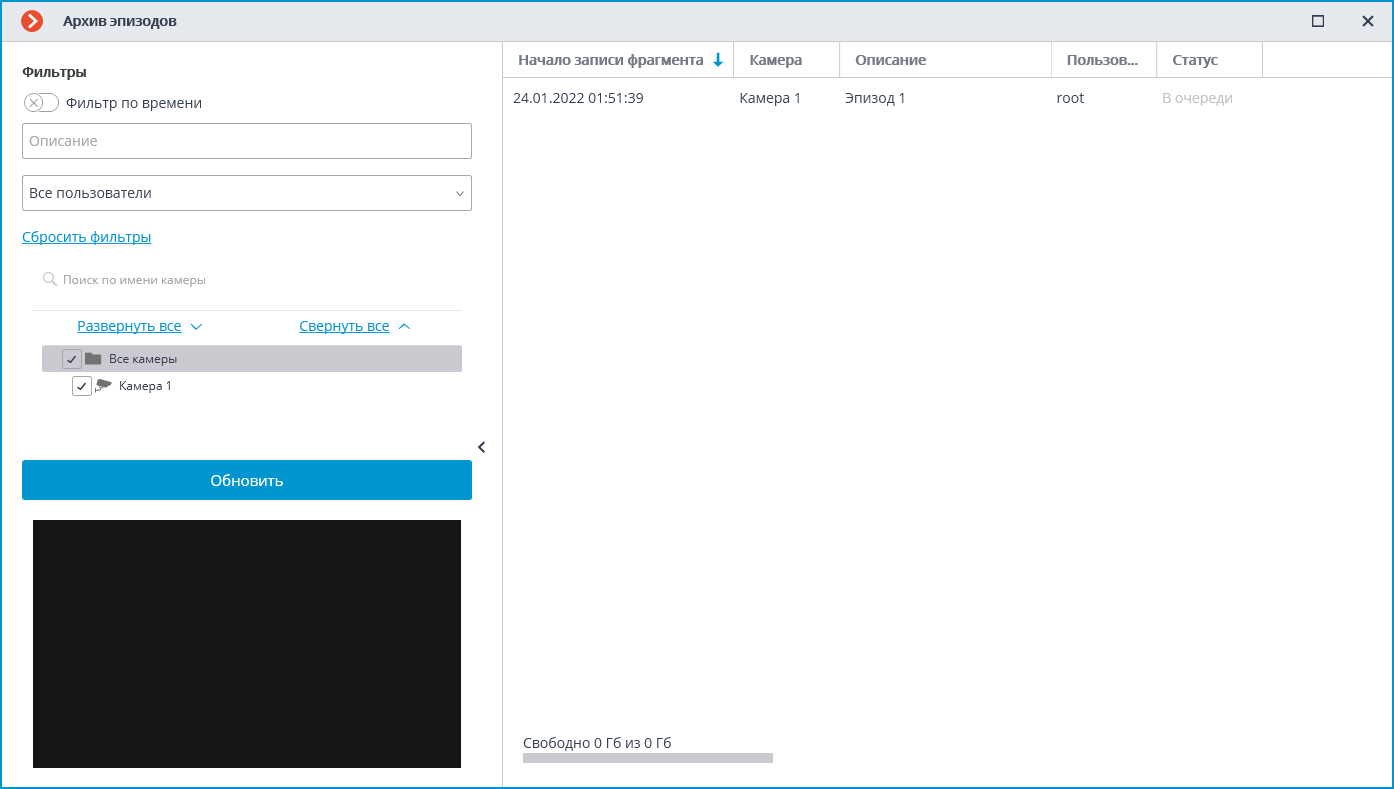Uncheck the Все камеры checkbox

(72, 359)
